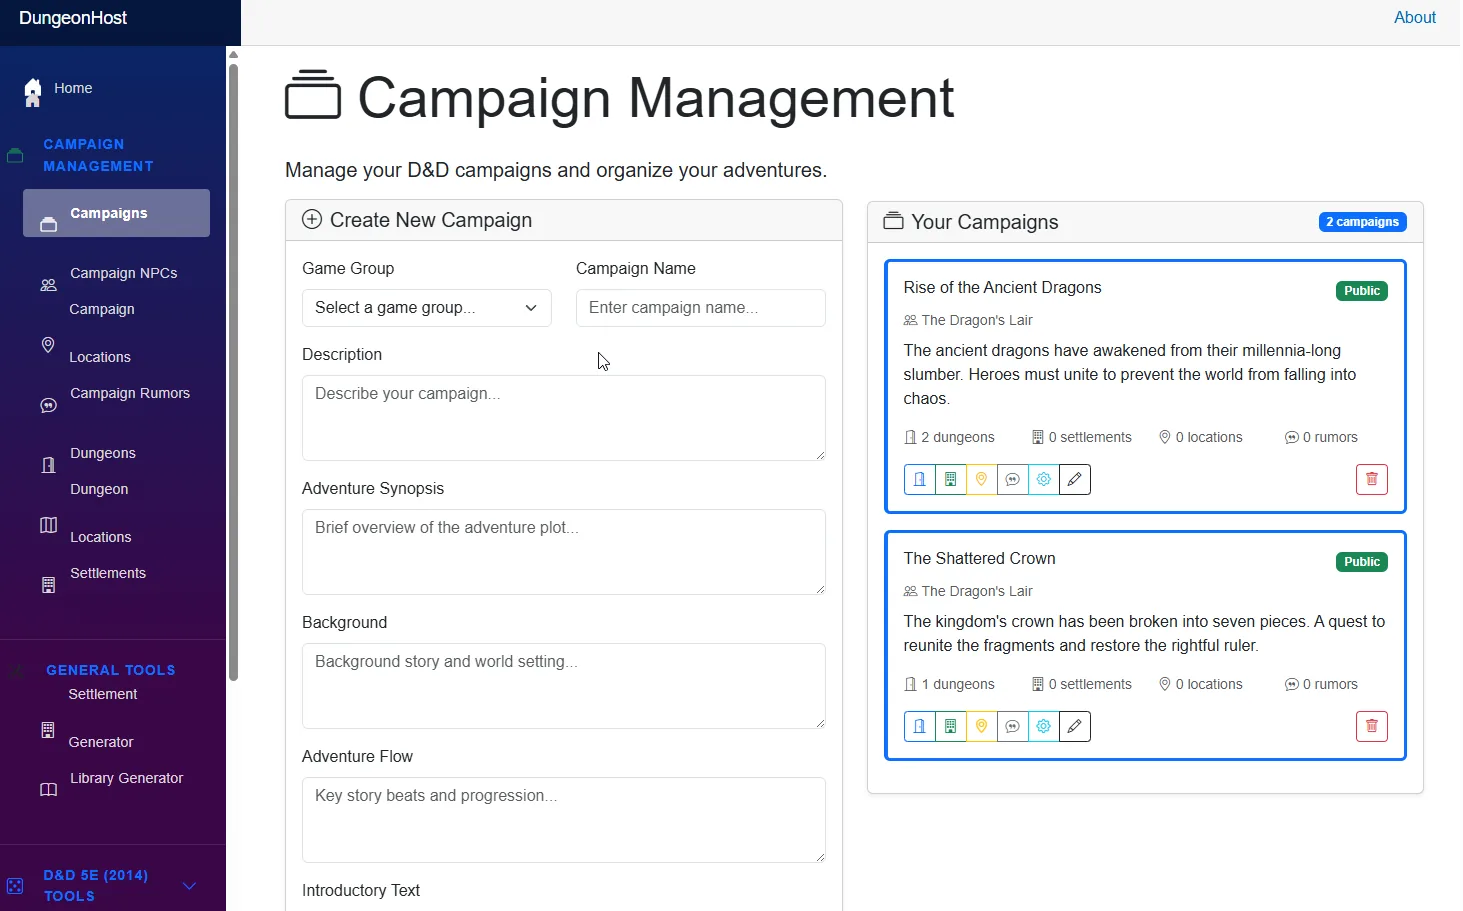Click the About link

point(1414,18)
